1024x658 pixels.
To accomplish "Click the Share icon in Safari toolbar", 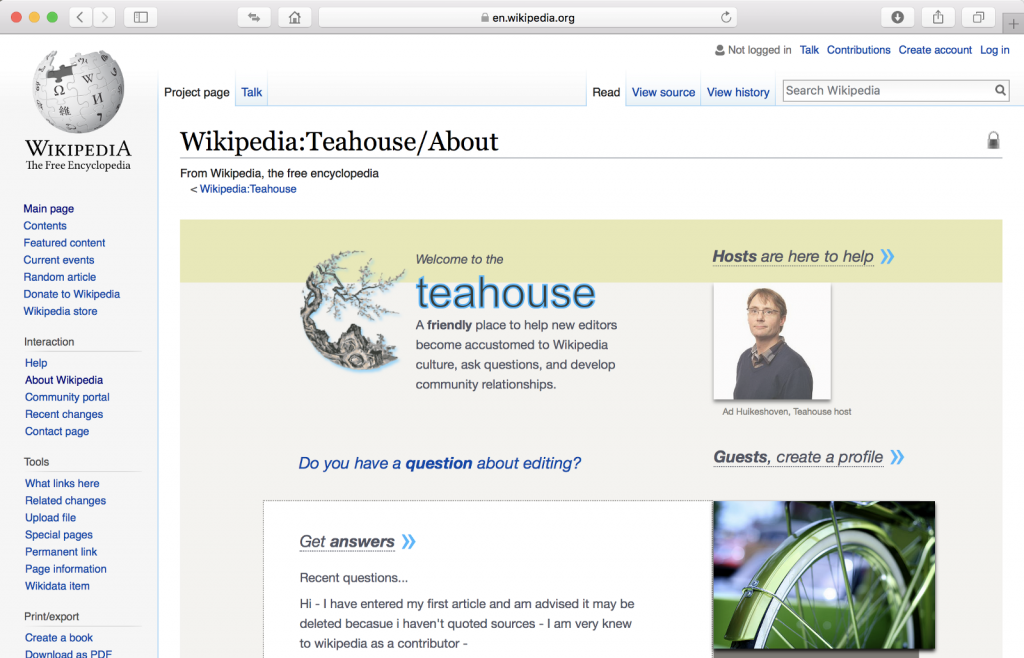I will tap(938, 17).
